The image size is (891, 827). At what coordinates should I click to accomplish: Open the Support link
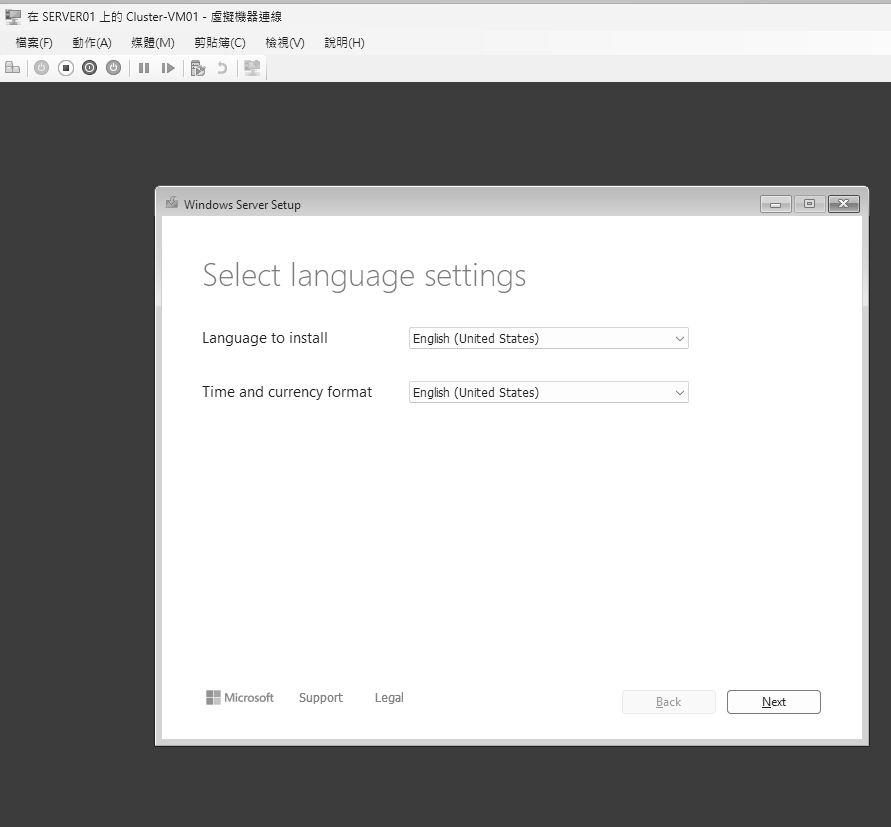(x=320, y=697)
